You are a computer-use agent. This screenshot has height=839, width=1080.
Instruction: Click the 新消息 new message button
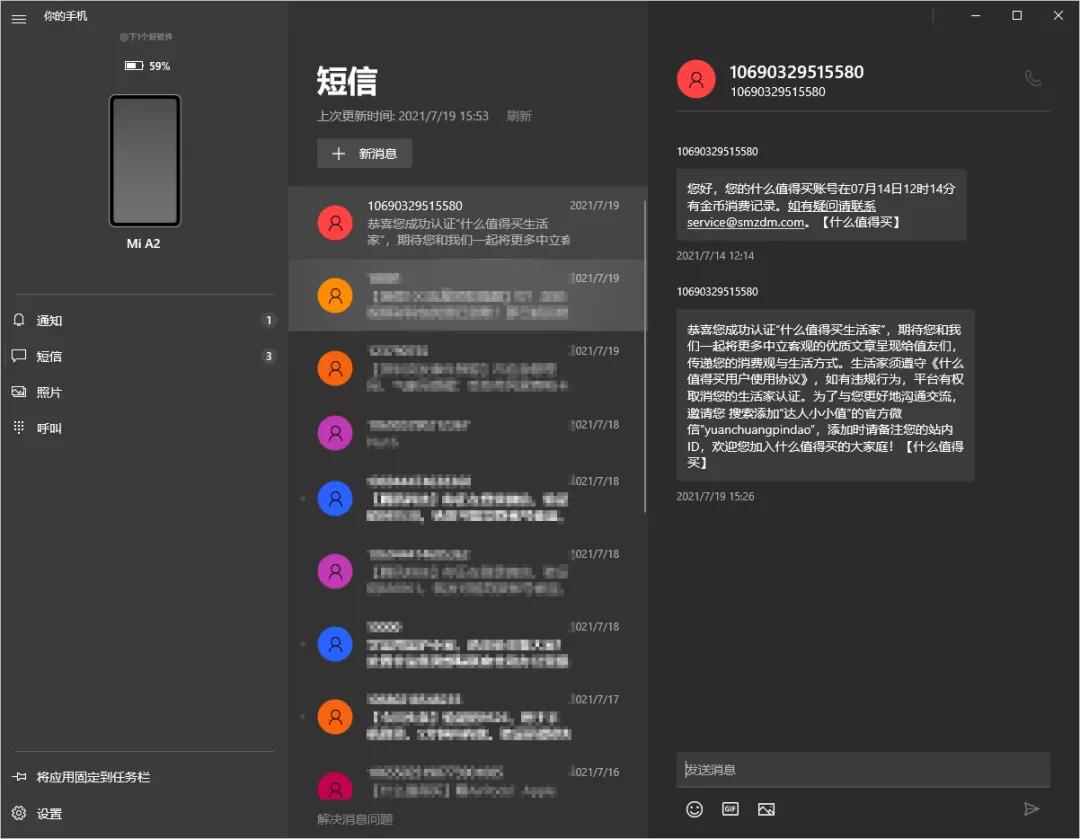pos(364,153)
